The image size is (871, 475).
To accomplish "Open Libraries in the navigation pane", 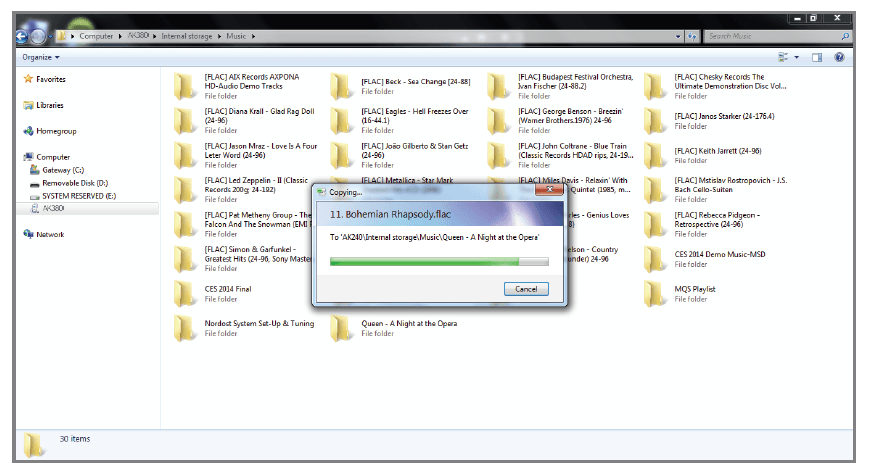I will (50, 105).
